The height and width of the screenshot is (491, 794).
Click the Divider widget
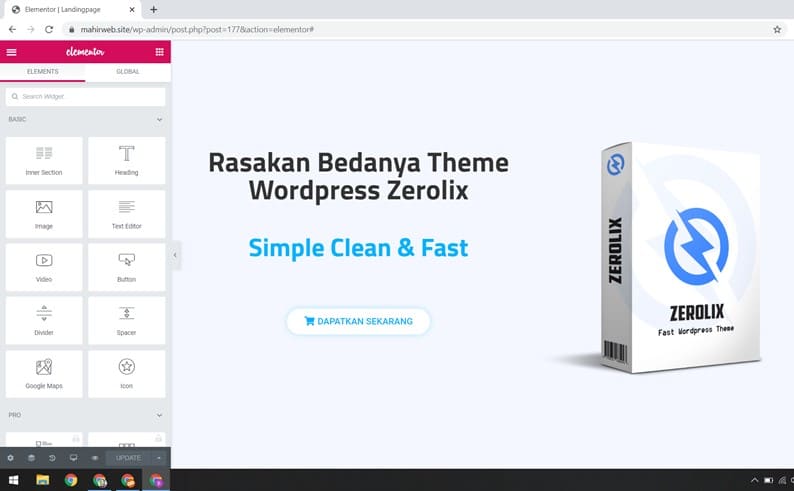click(44, 320)
